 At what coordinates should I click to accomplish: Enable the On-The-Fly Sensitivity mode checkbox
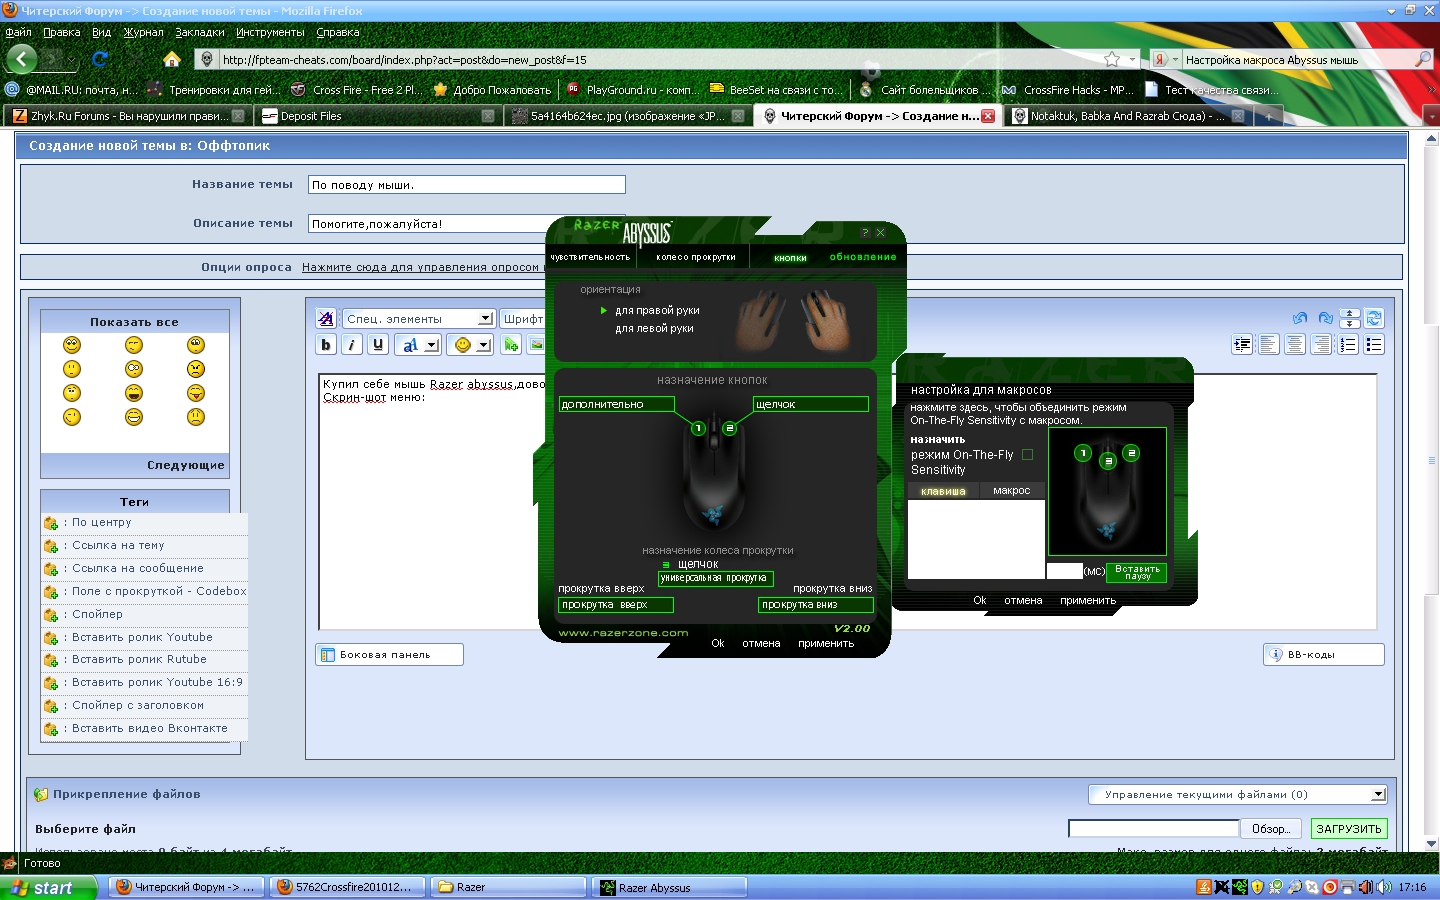[x=1027, y=455]
